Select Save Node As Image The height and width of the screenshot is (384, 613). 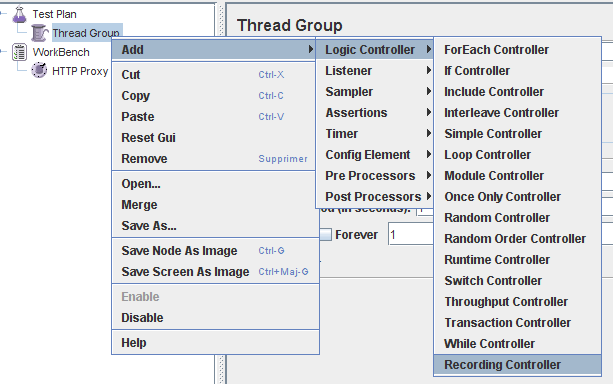[215, 251]
